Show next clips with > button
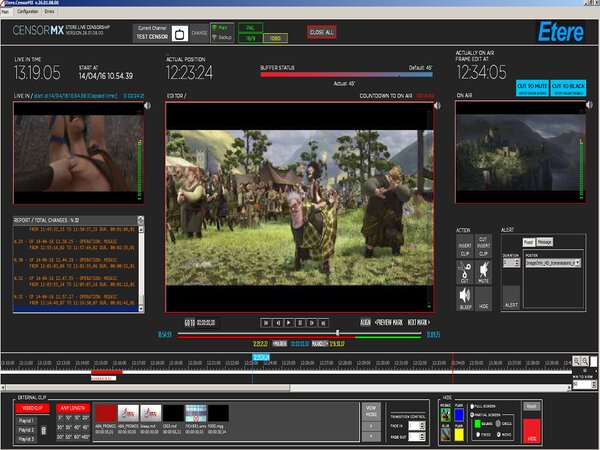 point(371,426)
